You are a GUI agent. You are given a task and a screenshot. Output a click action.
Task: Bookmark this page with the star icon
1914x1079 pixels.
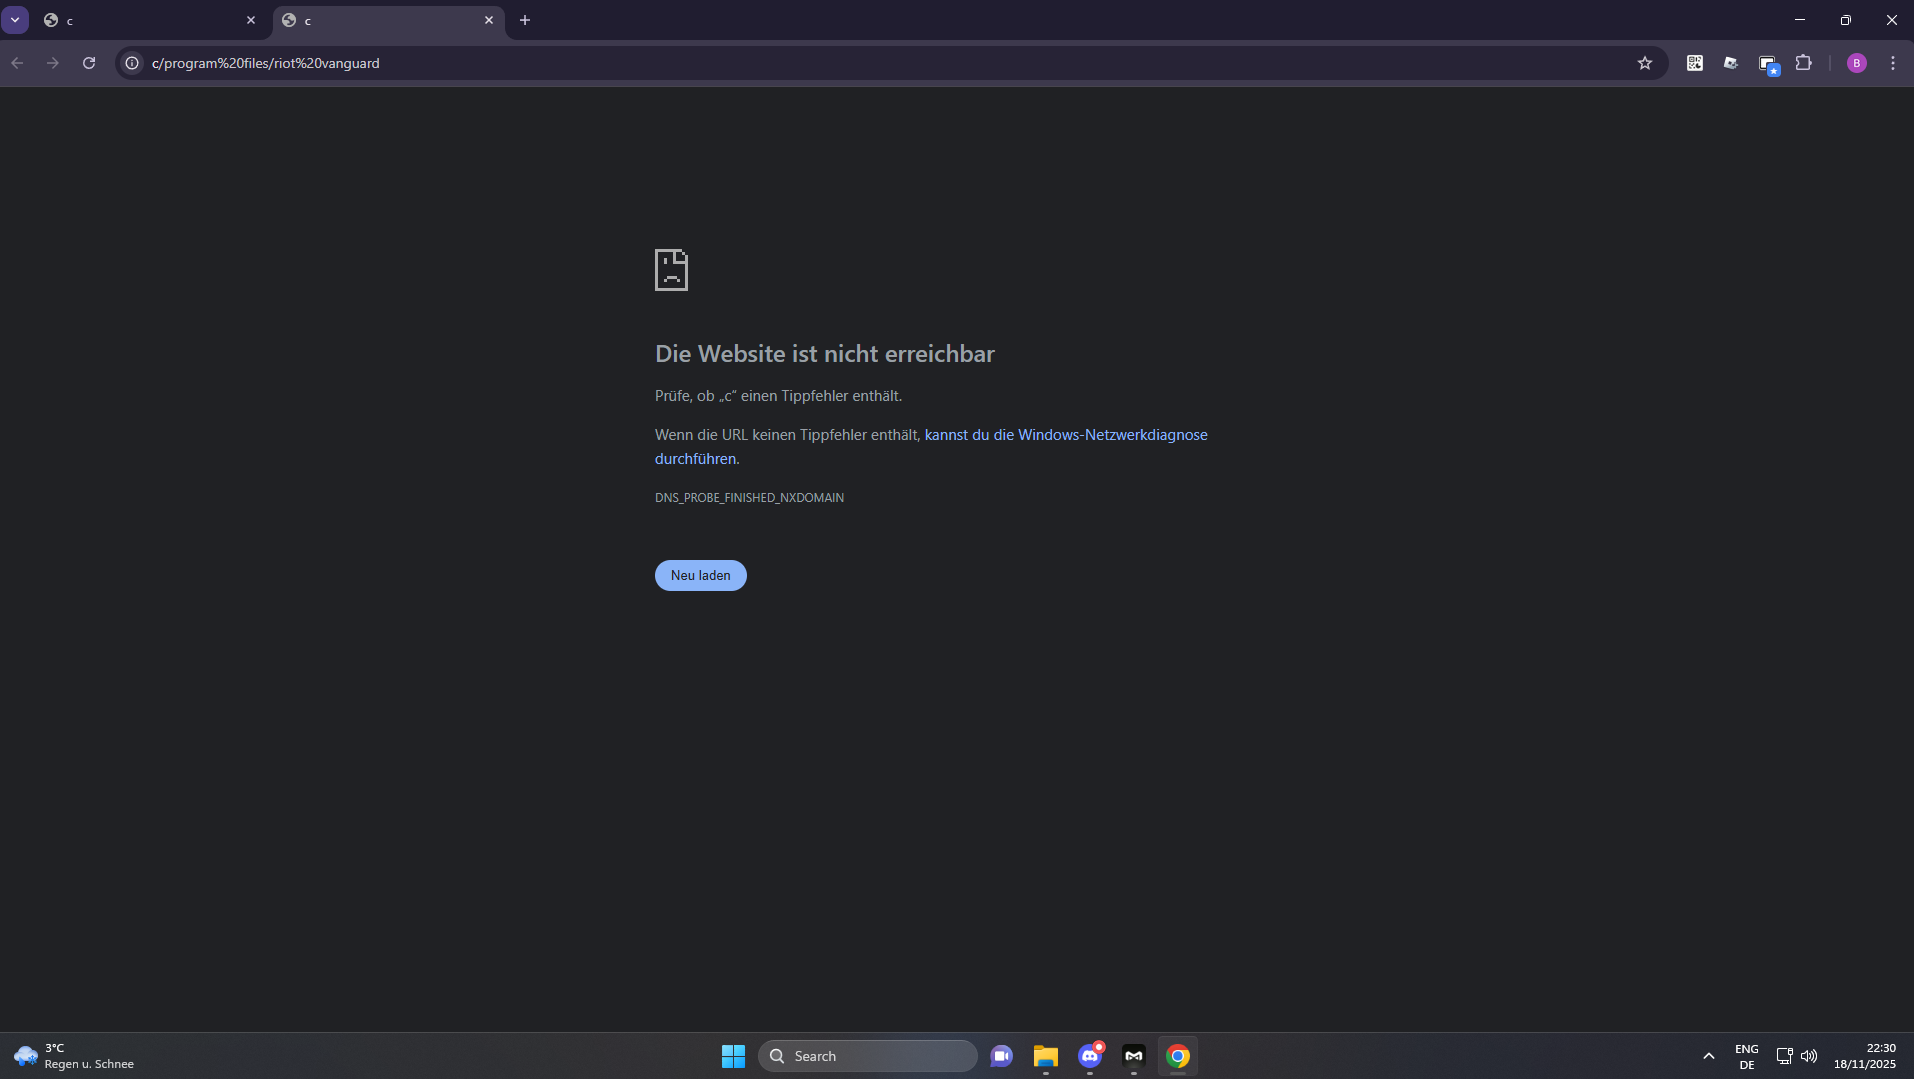[1645, 63]
